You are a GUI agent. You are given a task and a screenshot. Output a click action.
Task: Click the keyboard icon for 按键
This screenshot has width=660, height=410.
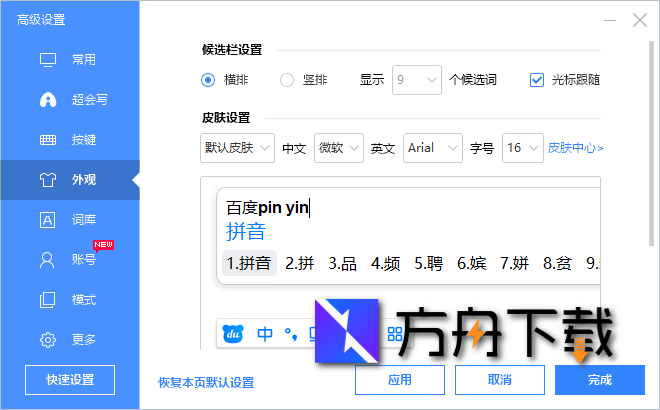pyautogui.click(x=48, y=140)
